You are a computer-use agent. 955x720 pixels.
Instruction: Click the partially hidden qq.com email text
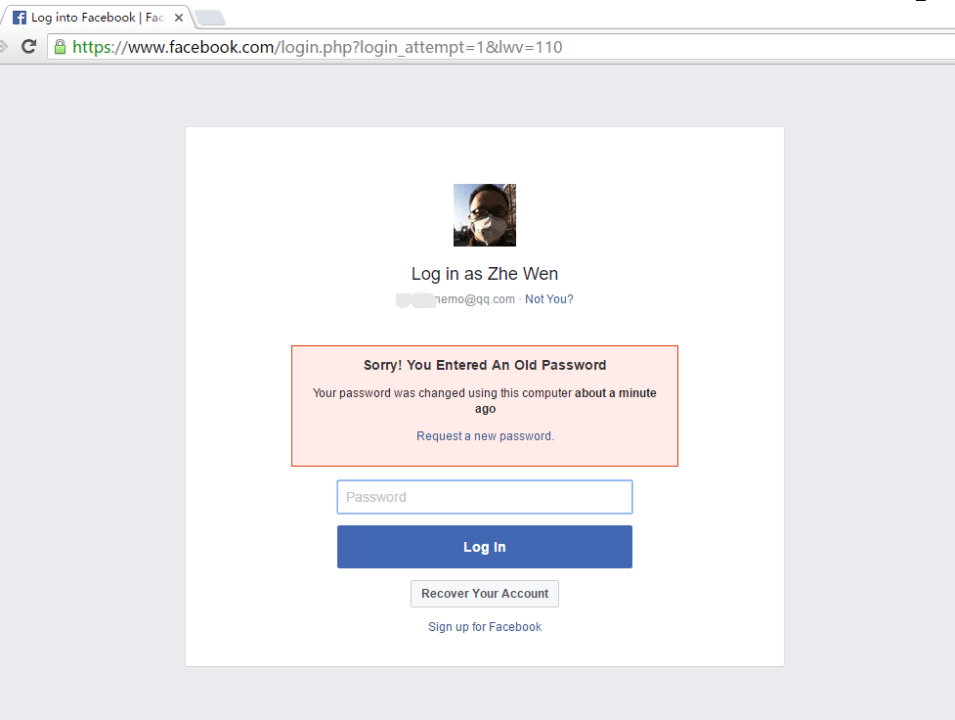pyautogui.click(x=456, y=299)
